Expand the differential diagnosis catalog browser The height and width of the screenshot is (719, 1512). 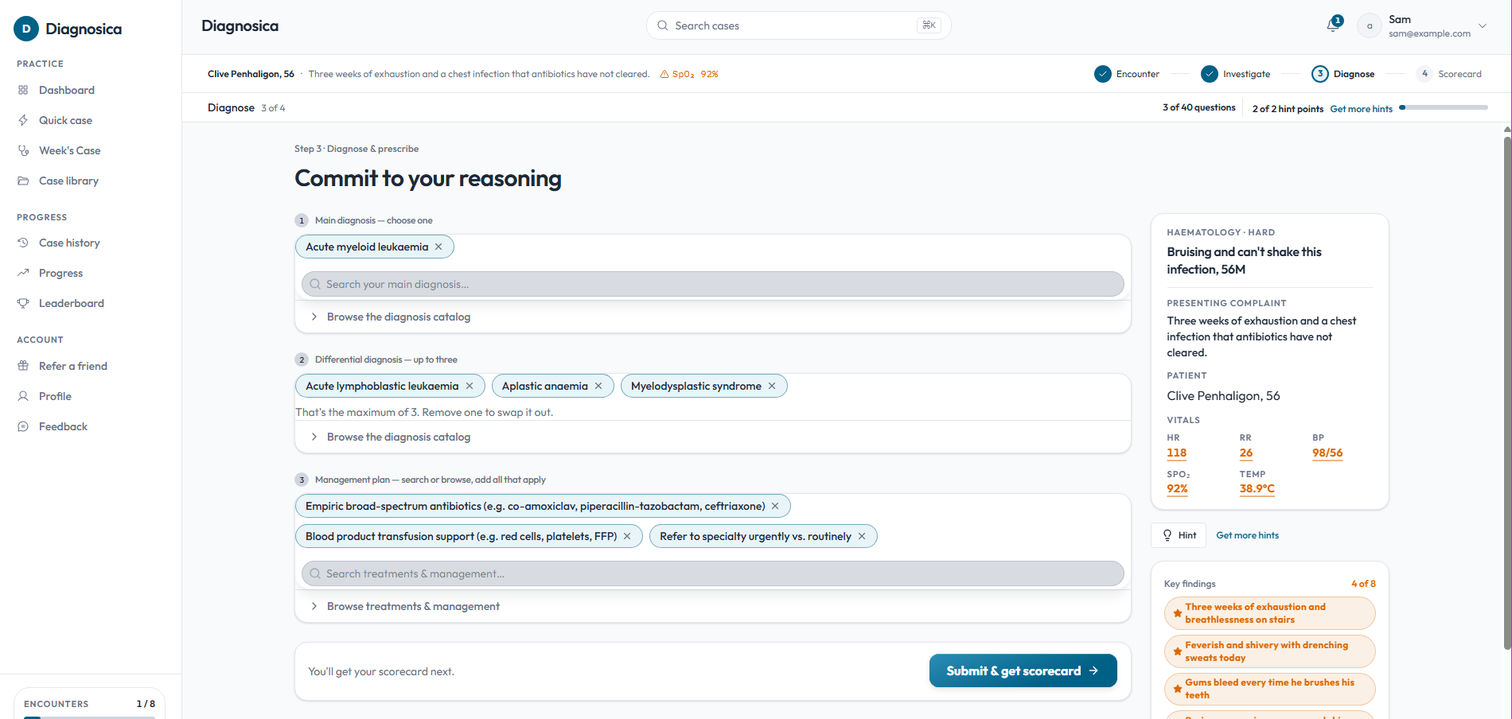(713, 437)
